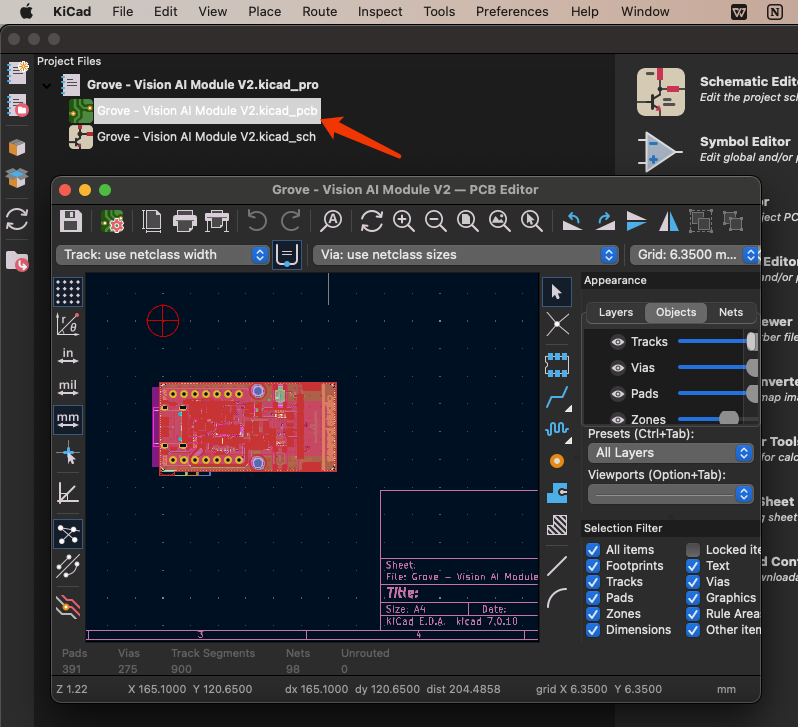Switch units to mils

pyautogui.click(x=68, y=387)
